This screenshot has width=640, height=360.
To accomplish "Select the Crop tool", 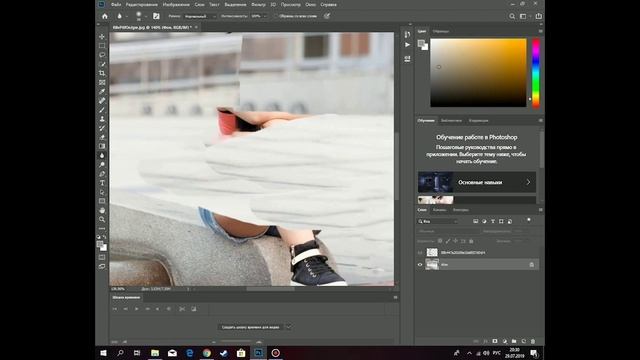I will click(x=102, y=73).
